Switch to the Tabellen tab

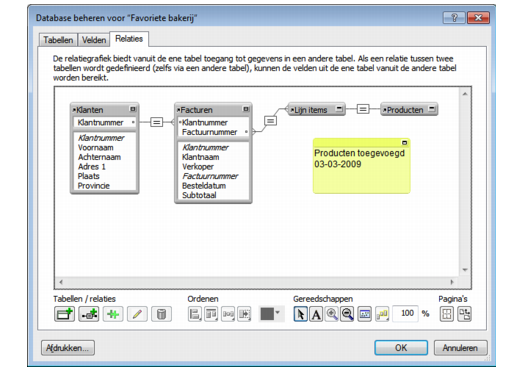pyautogui.click(x=58, y=40)
